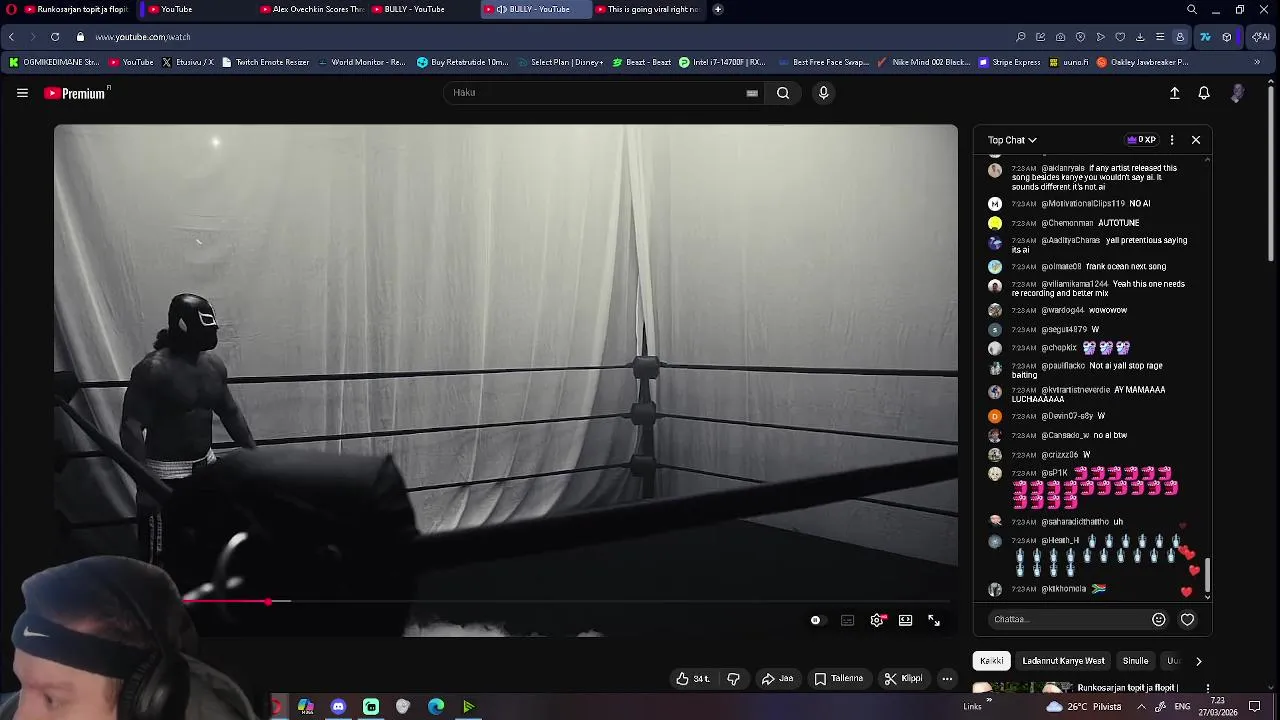The width and height of the screenshot is (1280, 720).
Task: Open the emoji picker in chat
Action: coord(1159,619)
